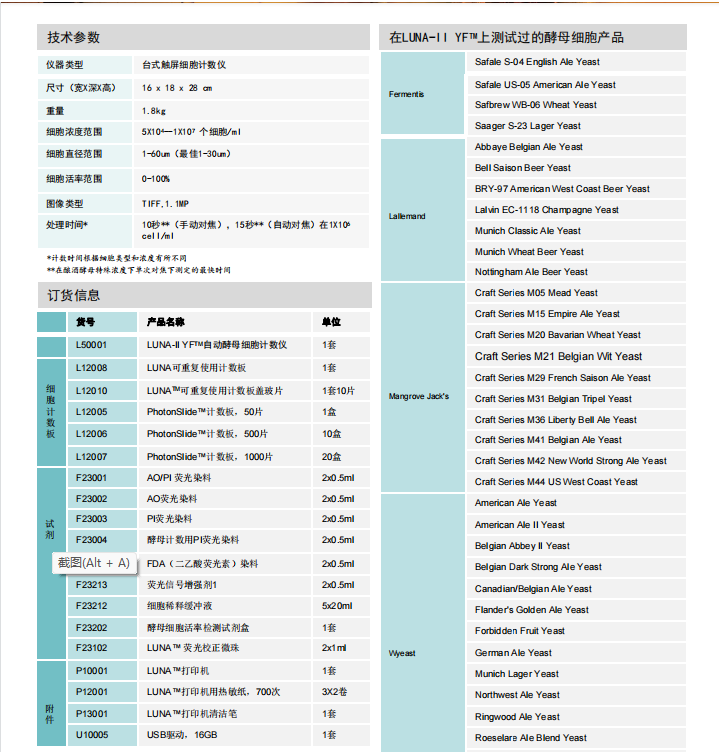Select Abbaye Belgian Ale Yeast

pyautogui.click(x=529, y=147)
